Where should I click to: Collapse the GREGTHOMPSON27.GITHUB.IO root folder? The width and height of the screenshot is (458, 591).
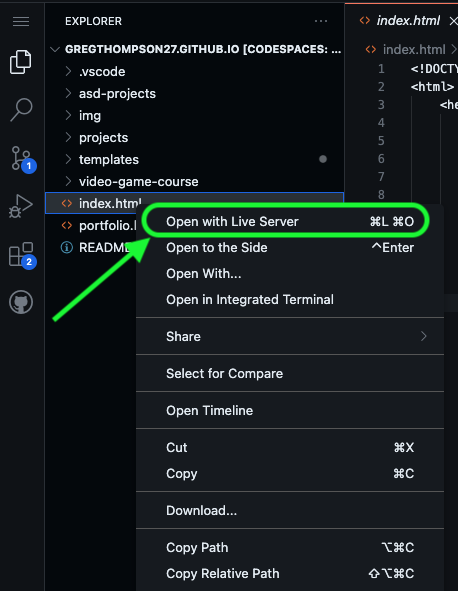55,49
